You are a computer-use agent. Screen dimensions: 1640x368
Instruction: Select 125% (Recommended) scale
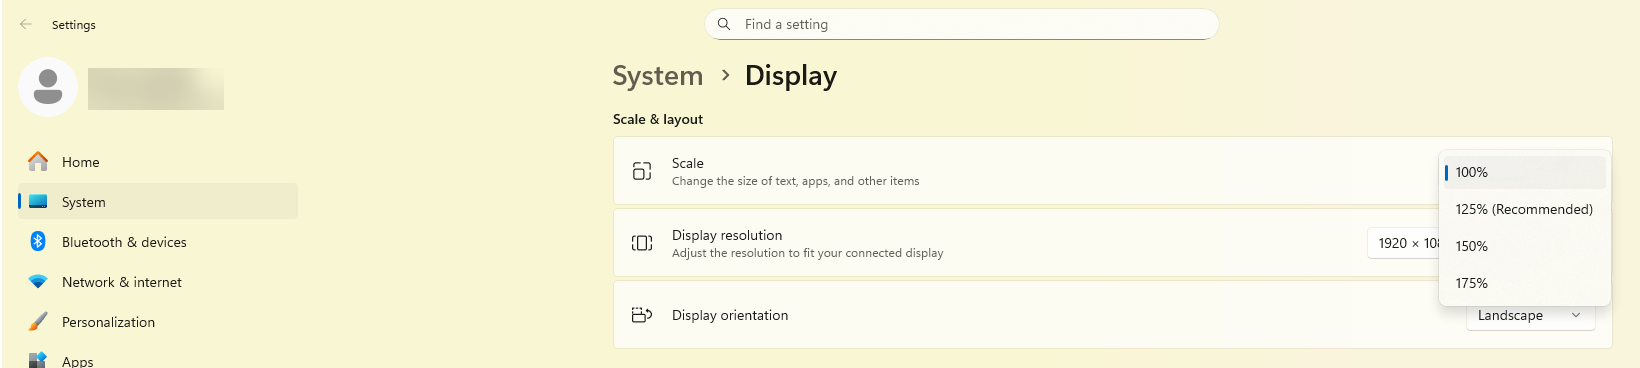pos(1524,209)
